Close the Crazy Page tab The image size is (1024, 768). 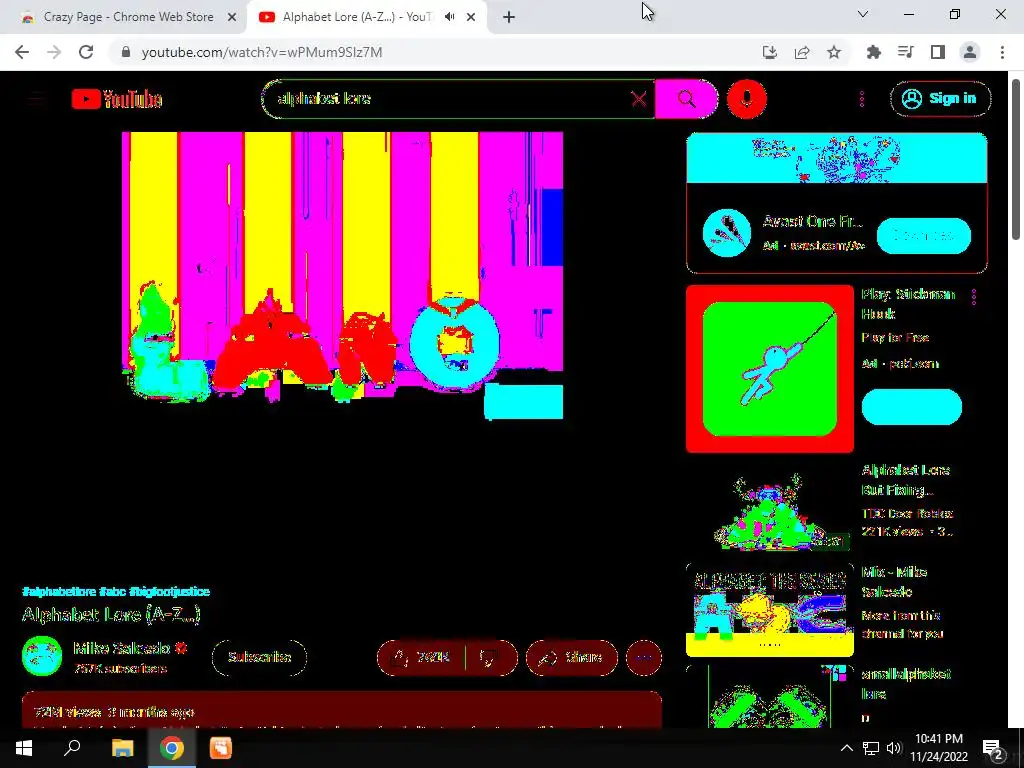coord(232,17)
